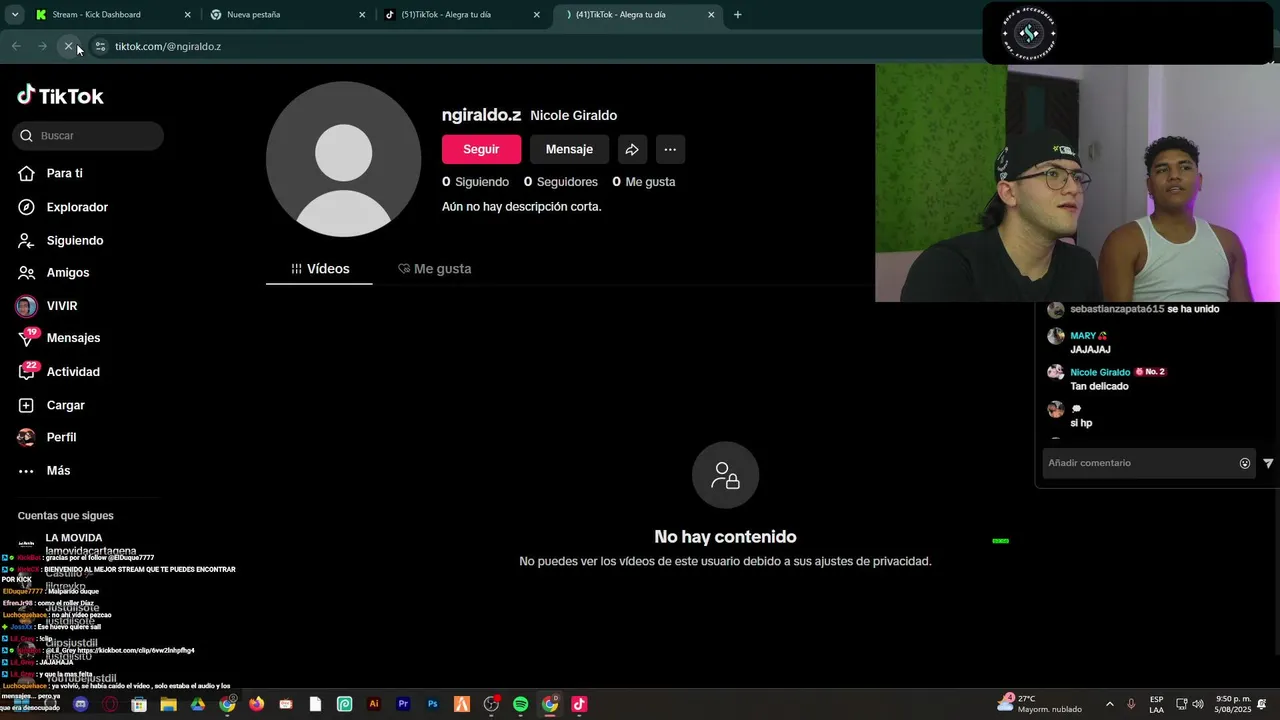The image size is (1280, 720).
Task: Stop loading the page
Action: tap(68, 46)
